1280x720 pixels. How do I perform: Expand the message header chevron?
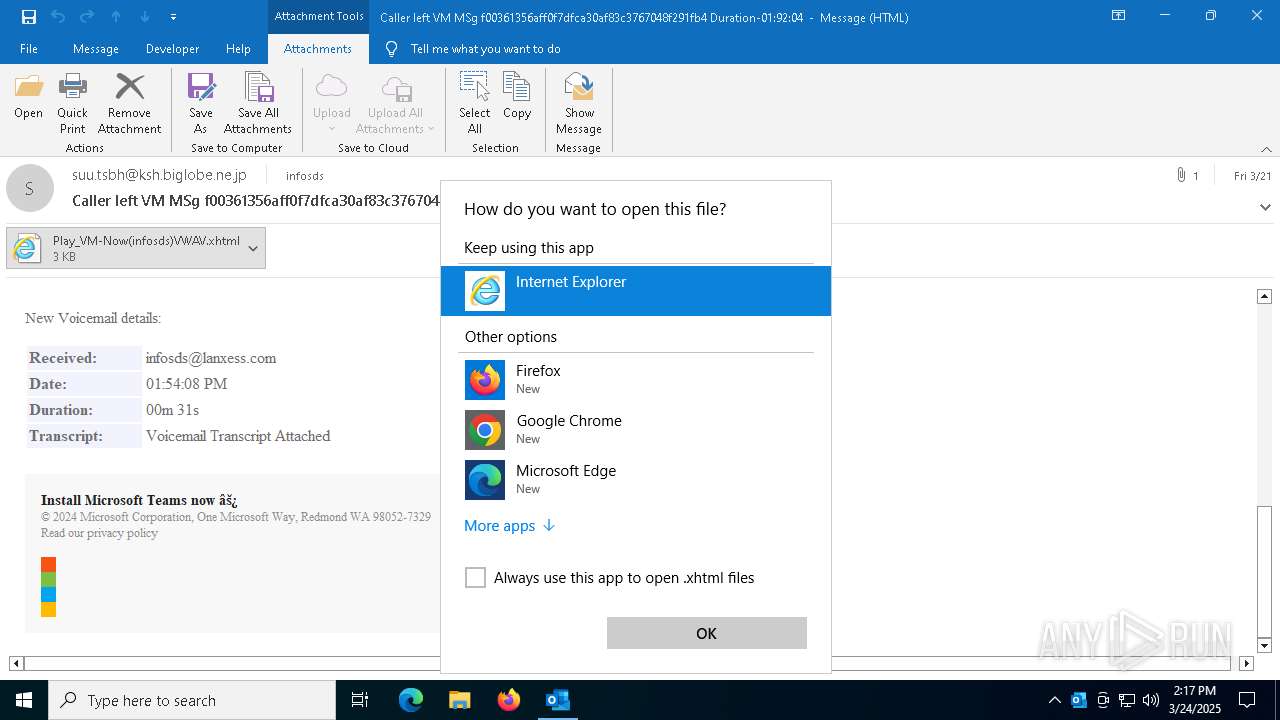click(1265, 208)
